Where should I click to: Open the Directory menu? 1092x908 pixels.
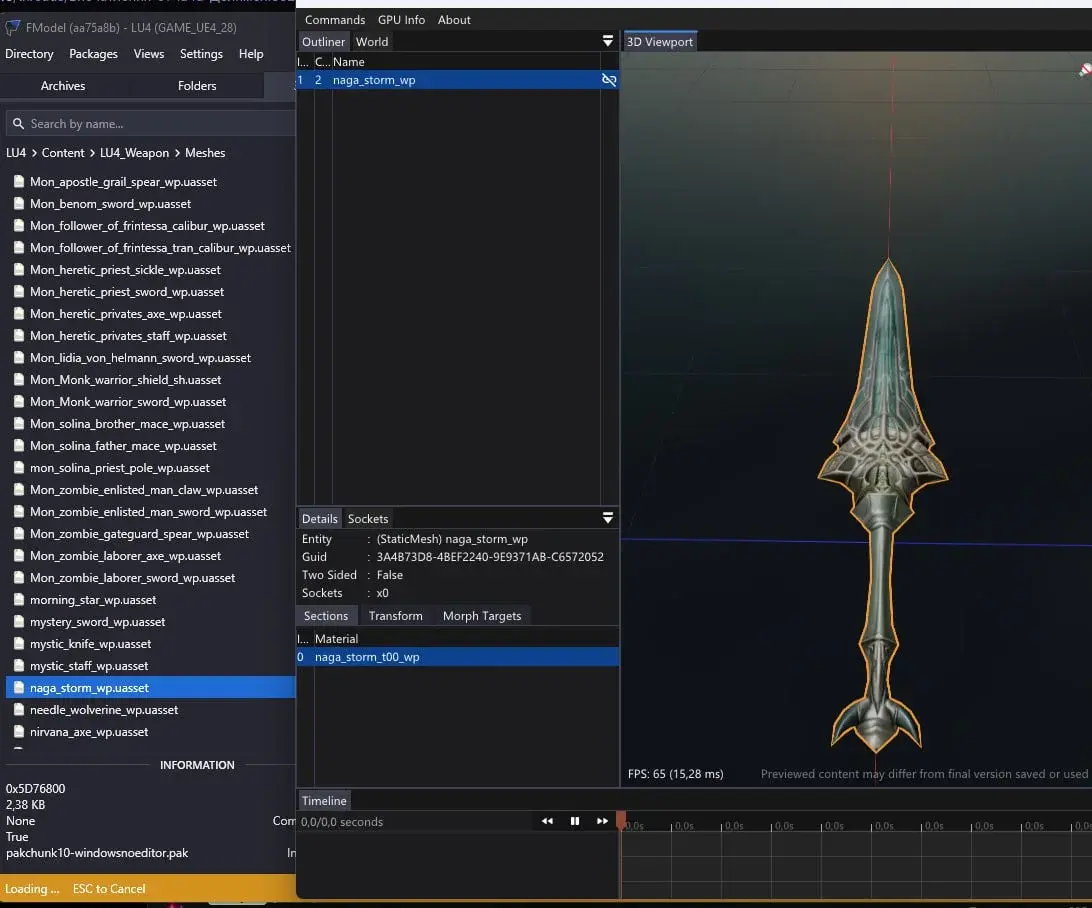tap(29, 54)
